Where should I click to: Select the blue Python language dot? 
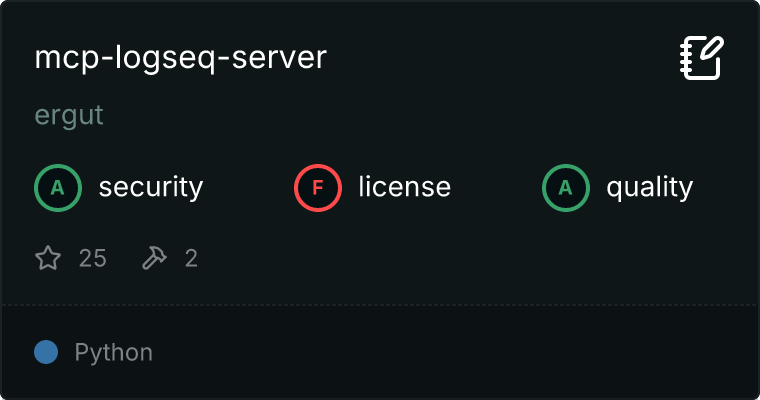(x=46, y=352)
